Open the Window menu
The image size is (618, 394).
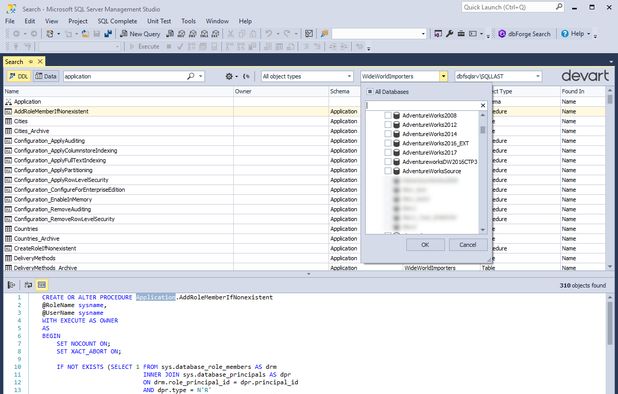[x=217, y=21]
